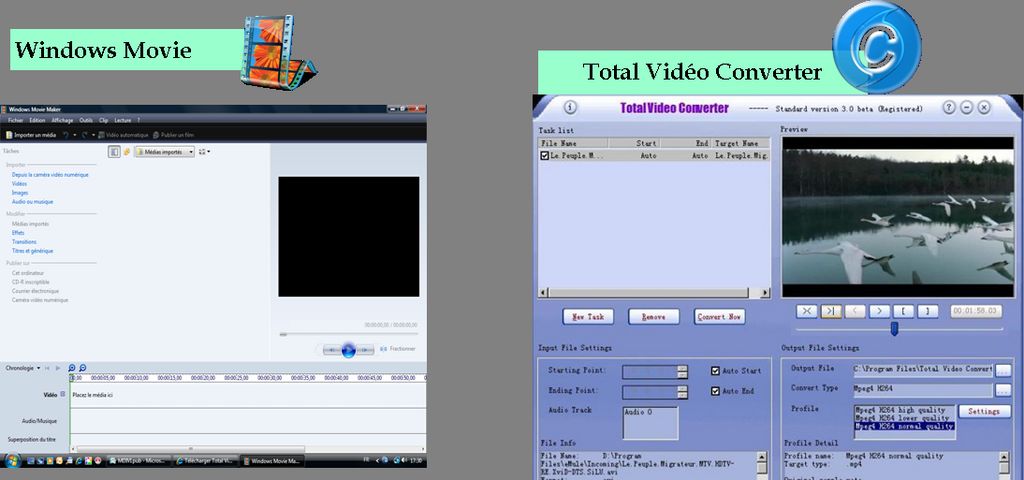This screenshot has height=480, width=1024.
Task: Click the New Task button
Action: pos(588,317)
